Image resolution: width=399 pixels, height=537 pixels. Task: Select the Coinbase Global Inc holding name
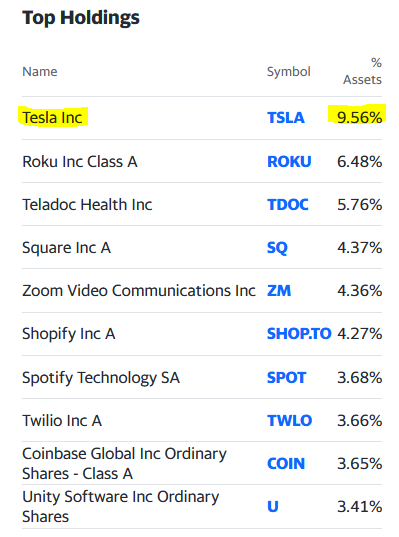124,464
